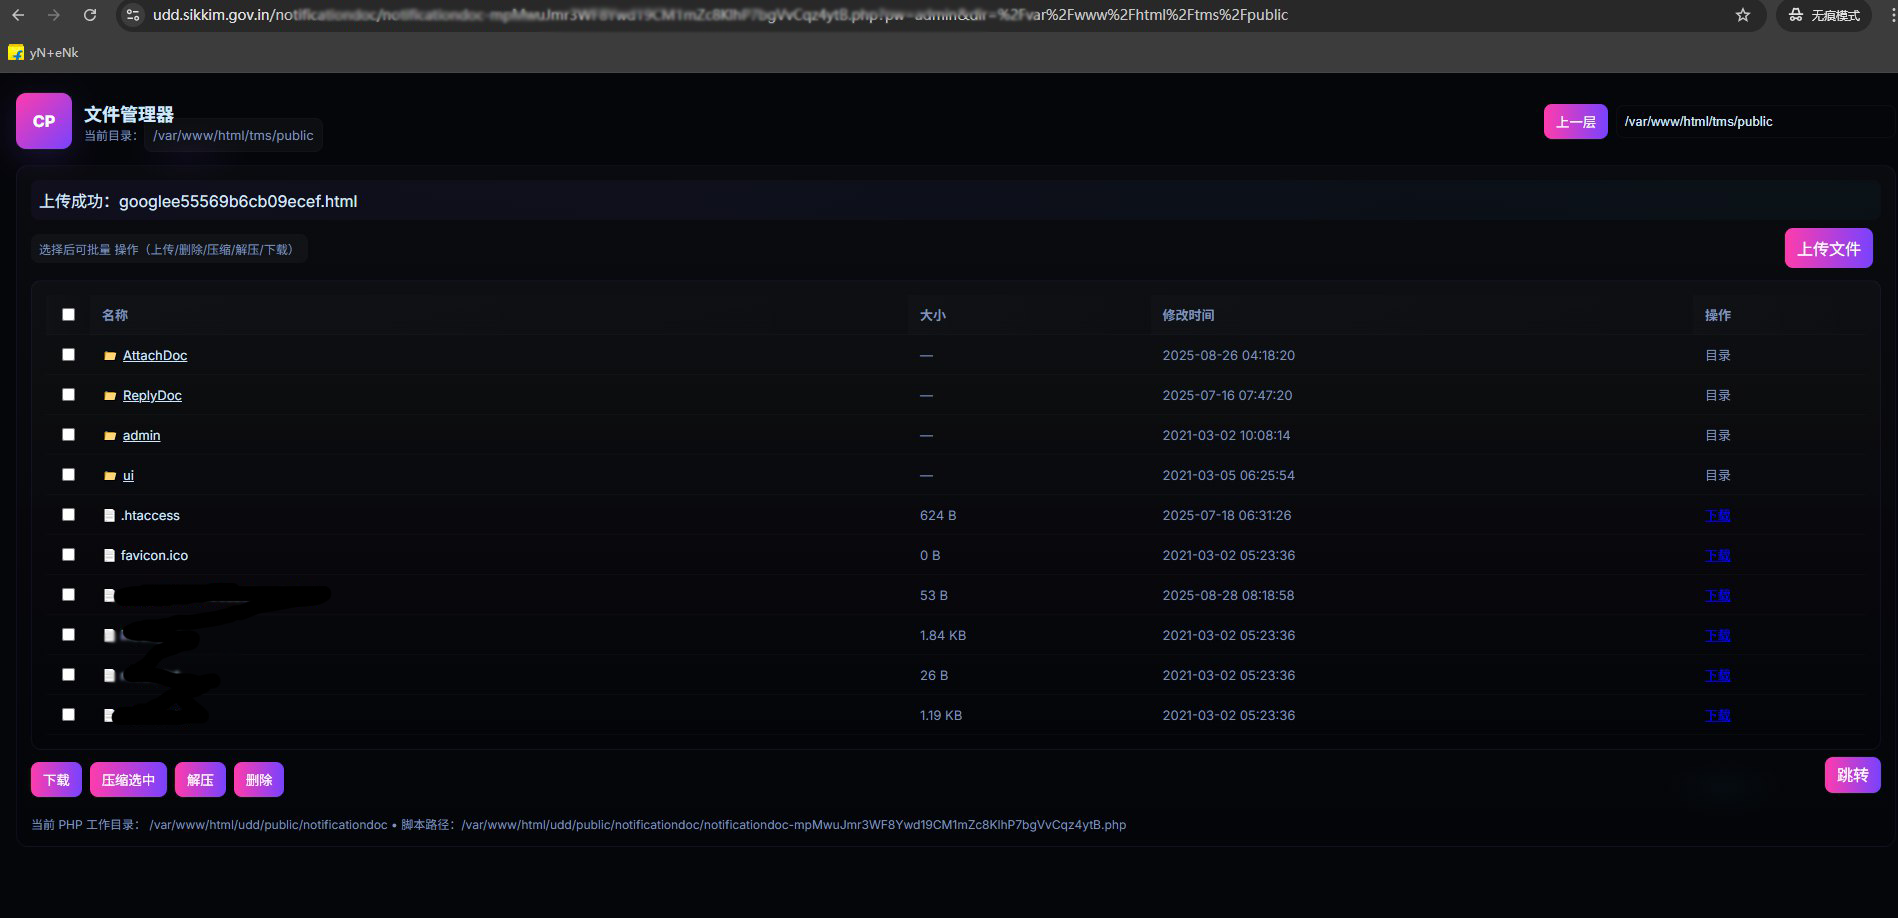1898x918 pixels.
Task: Bookmark this page with the star icon
Action: point(1743,15)
